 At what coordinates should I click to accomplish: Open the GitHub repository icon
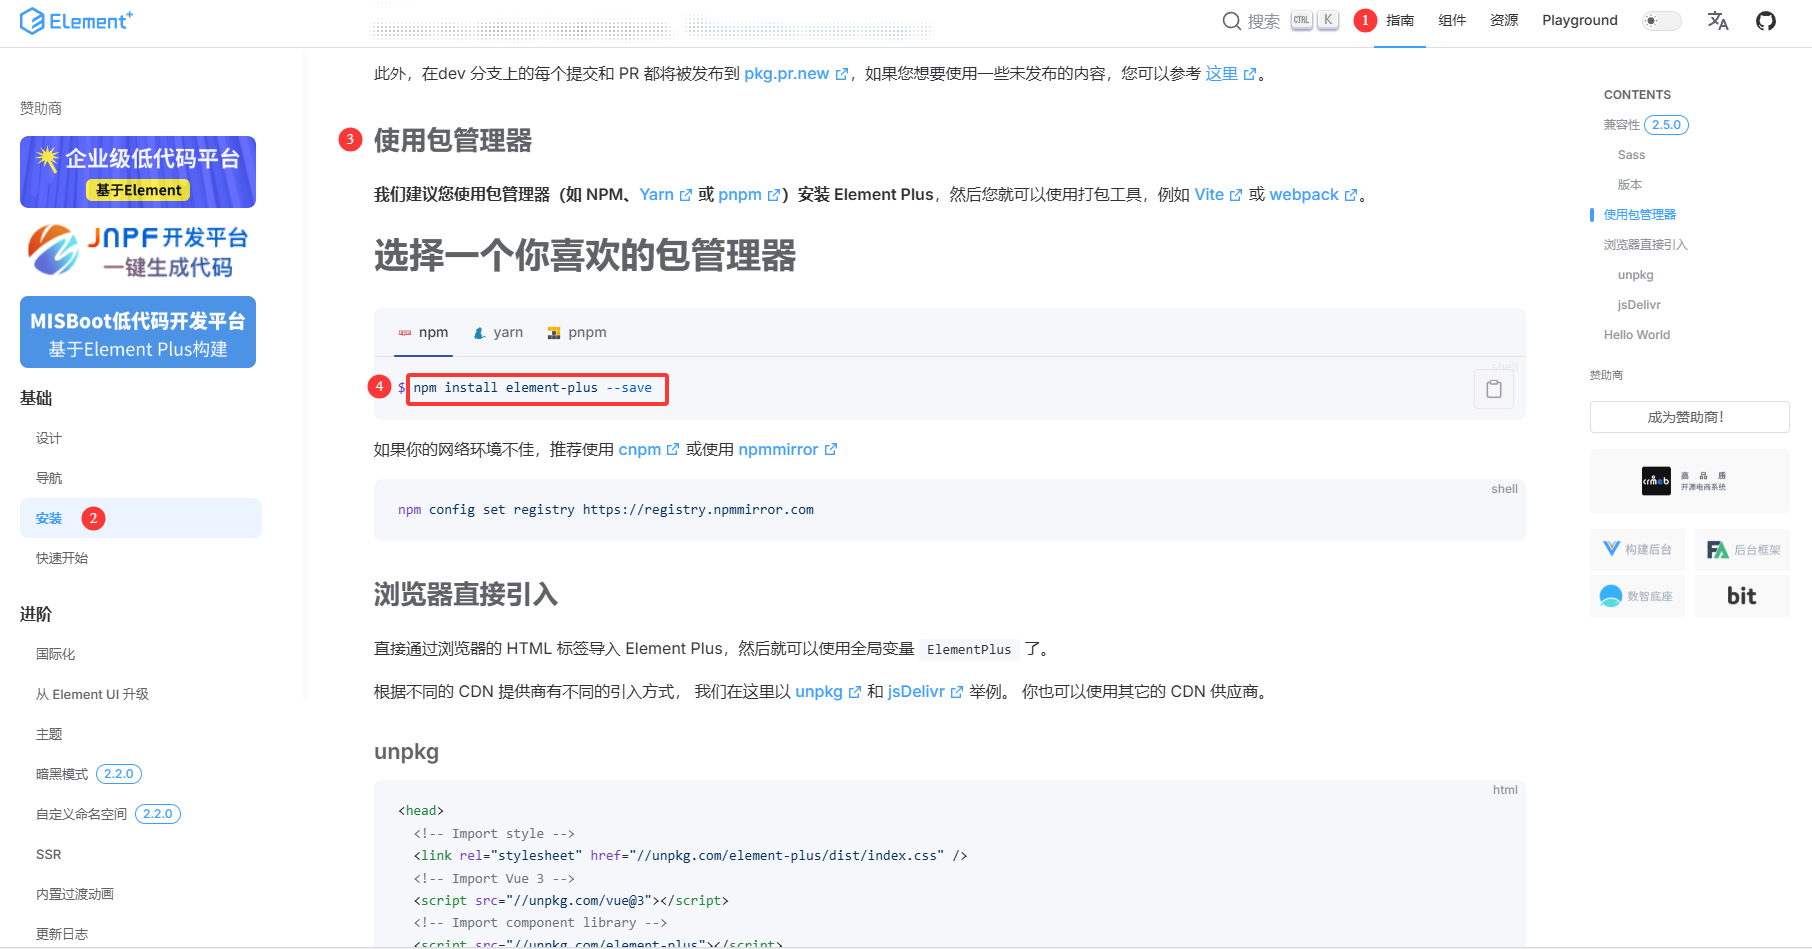click(x=1766, y=21)
